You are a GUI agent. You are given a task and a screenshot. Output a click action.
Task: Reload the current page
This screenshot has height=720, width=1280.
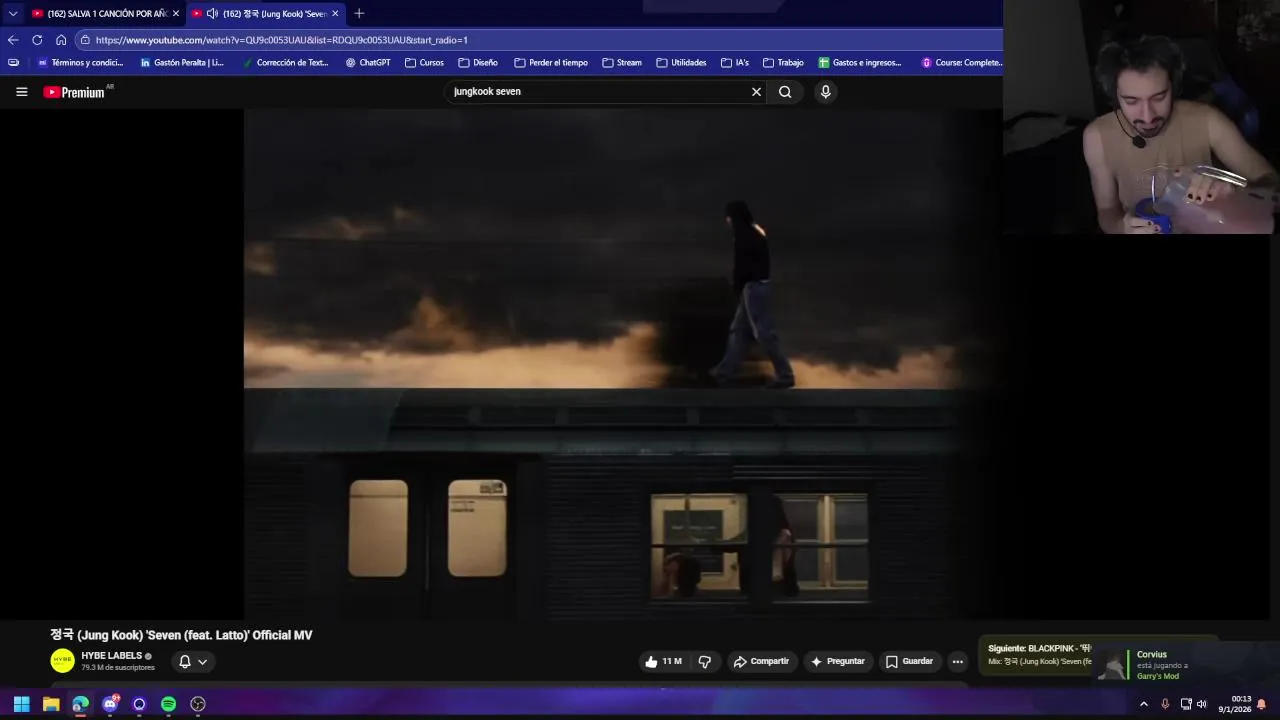(37, 40)
